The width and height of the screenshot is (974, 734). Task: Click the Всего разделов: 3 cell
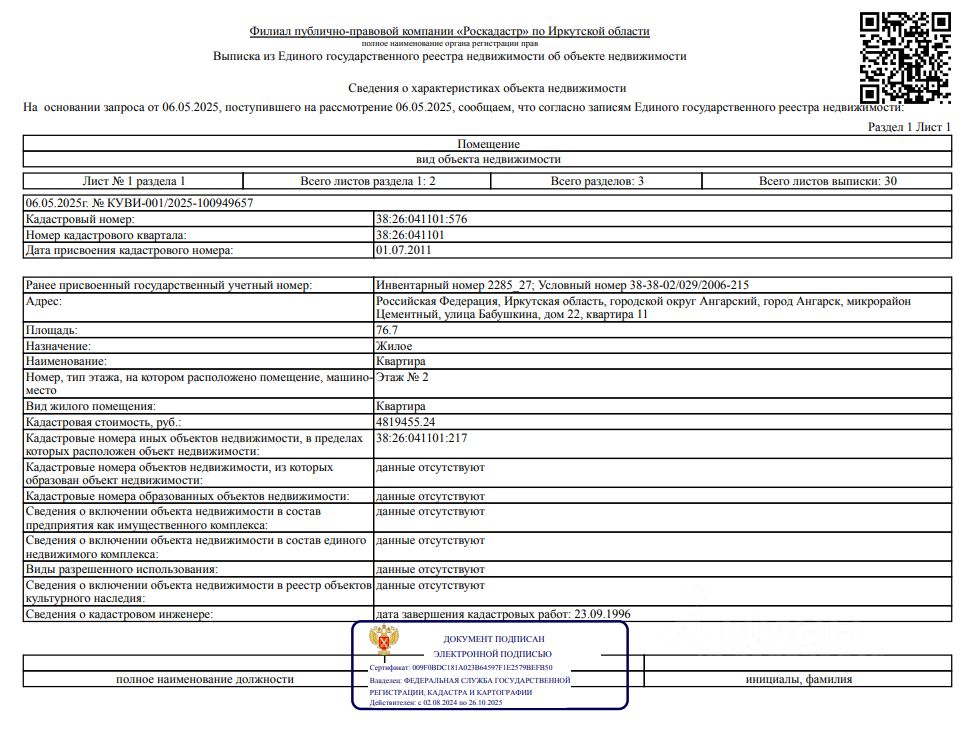596,181
